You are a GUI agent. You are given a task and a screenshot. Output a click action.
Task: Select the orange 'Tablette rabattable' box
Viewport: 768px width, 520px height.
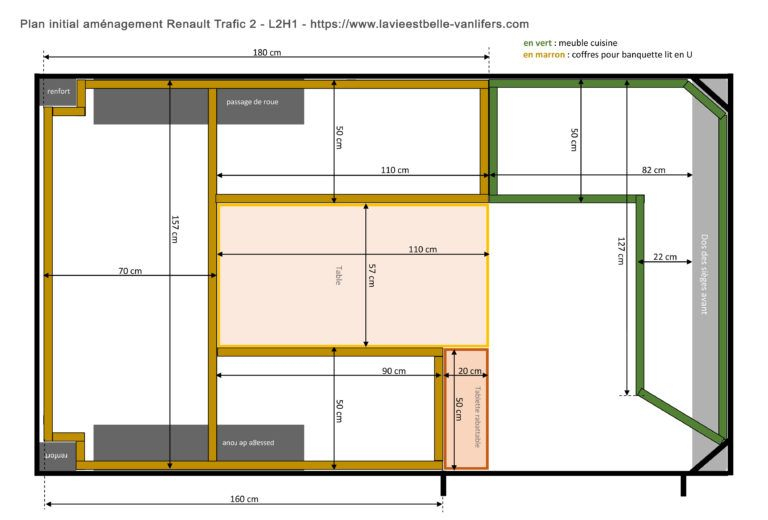pos(466,409)
